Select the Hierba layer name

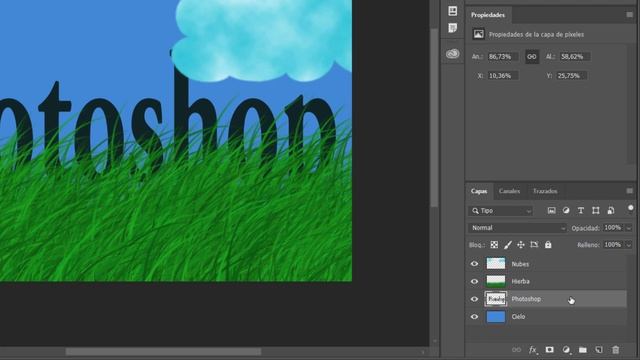coord(520,281)
